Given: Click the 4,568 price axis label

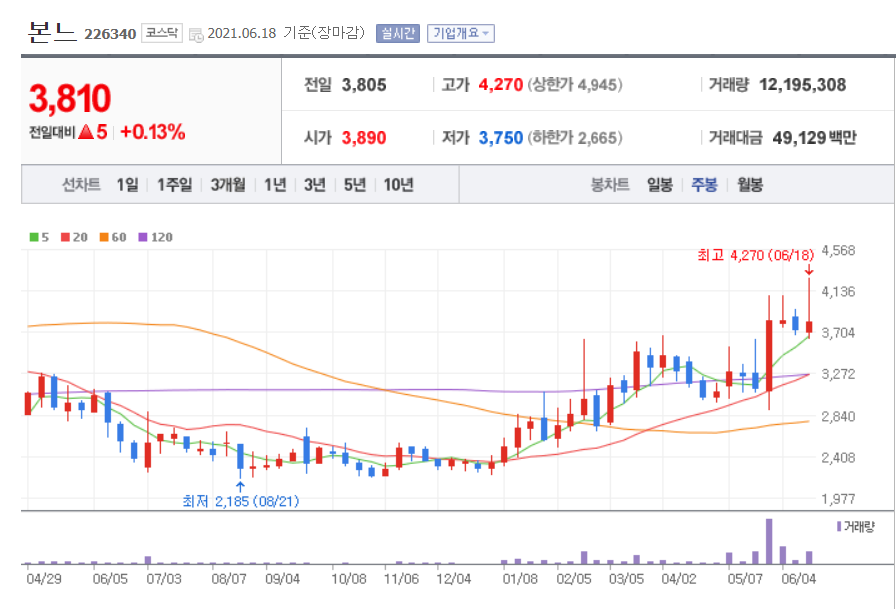Looking at the screenshot, I should pyautogui.click(x=838, y=250).
